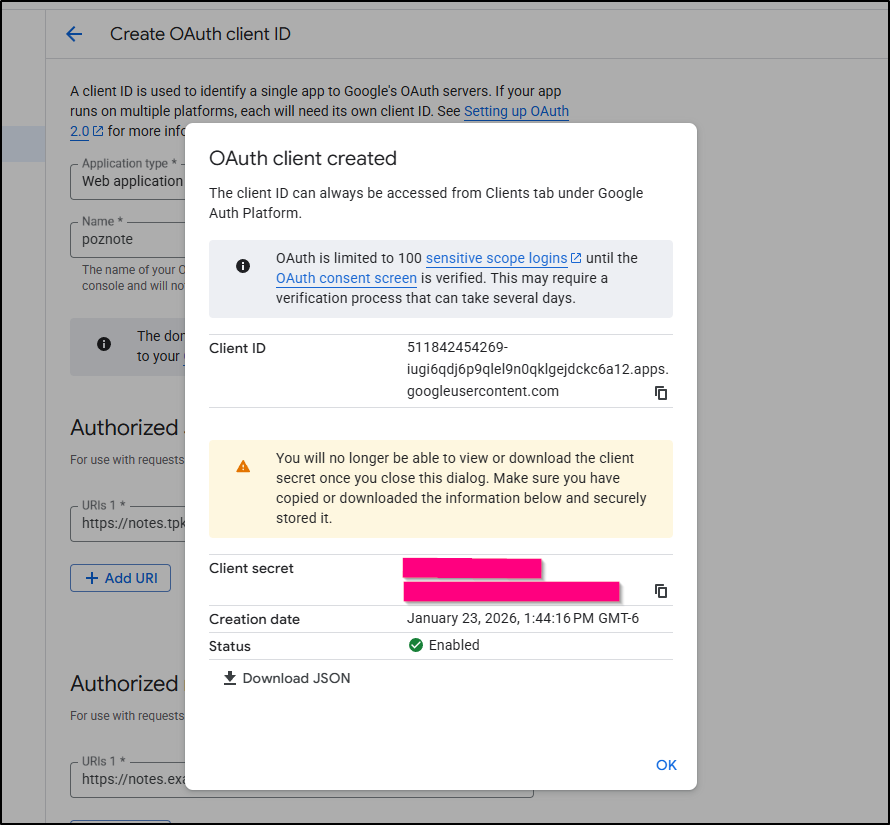
Task: Click the URIs 1 field starting with notes.tpk
Action: click(128, 521)
